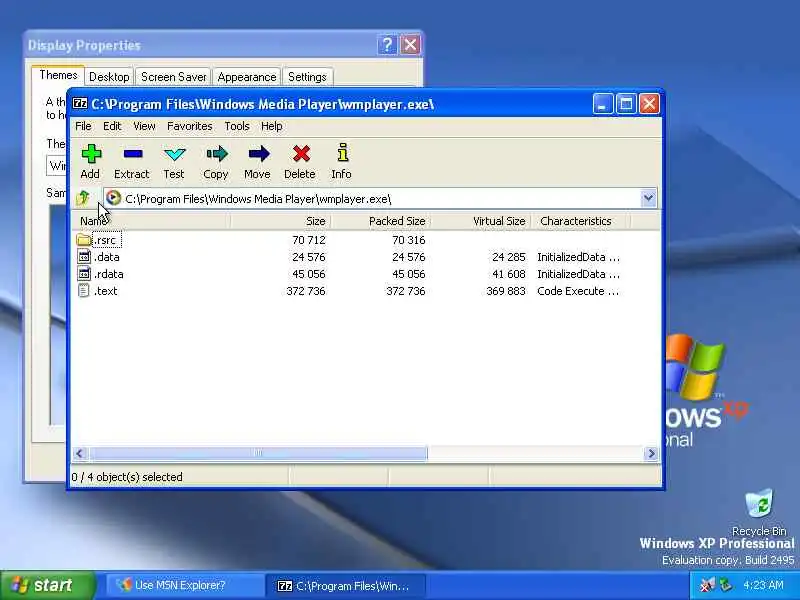Click the second system tray network icon
Screen dimensions: 800x600
click(x=726, y=585)
